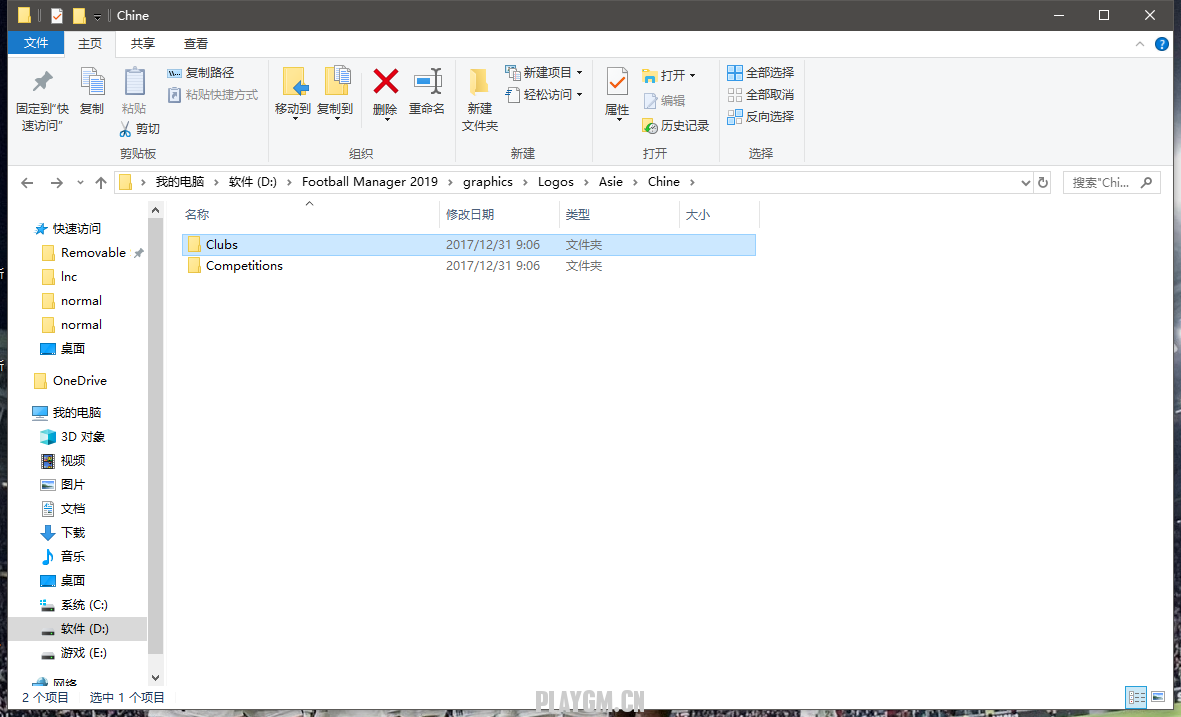Click Asie in the address path

coord(611,182)
